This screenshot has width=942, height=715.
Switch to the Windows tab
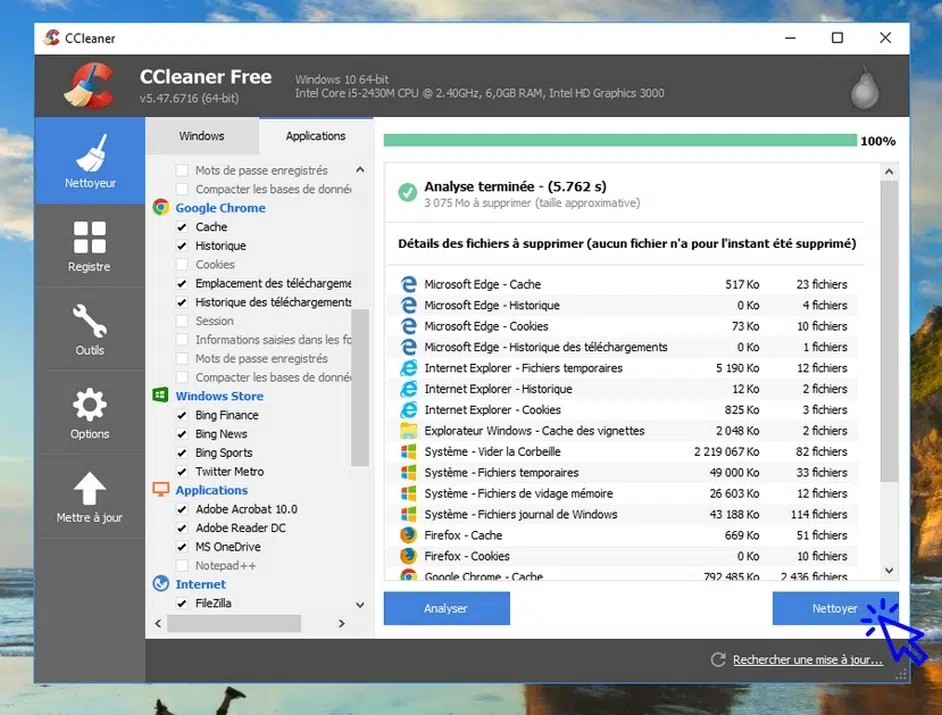(202, 136)
